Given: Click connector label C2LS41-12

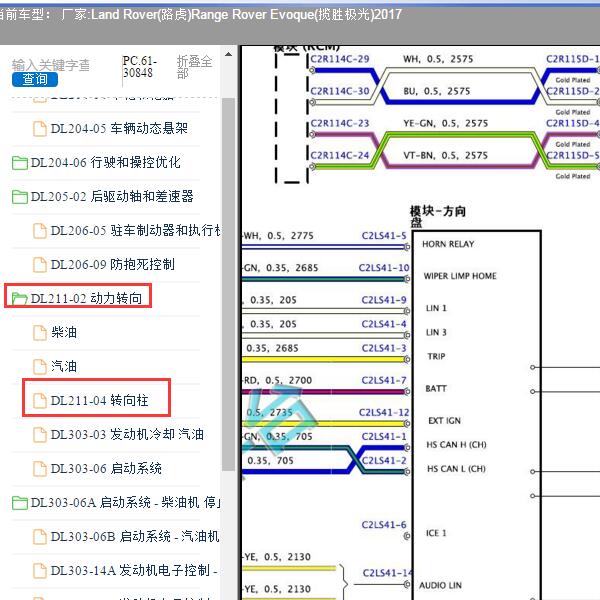Looking at the screenshot, I should point(384,412).
